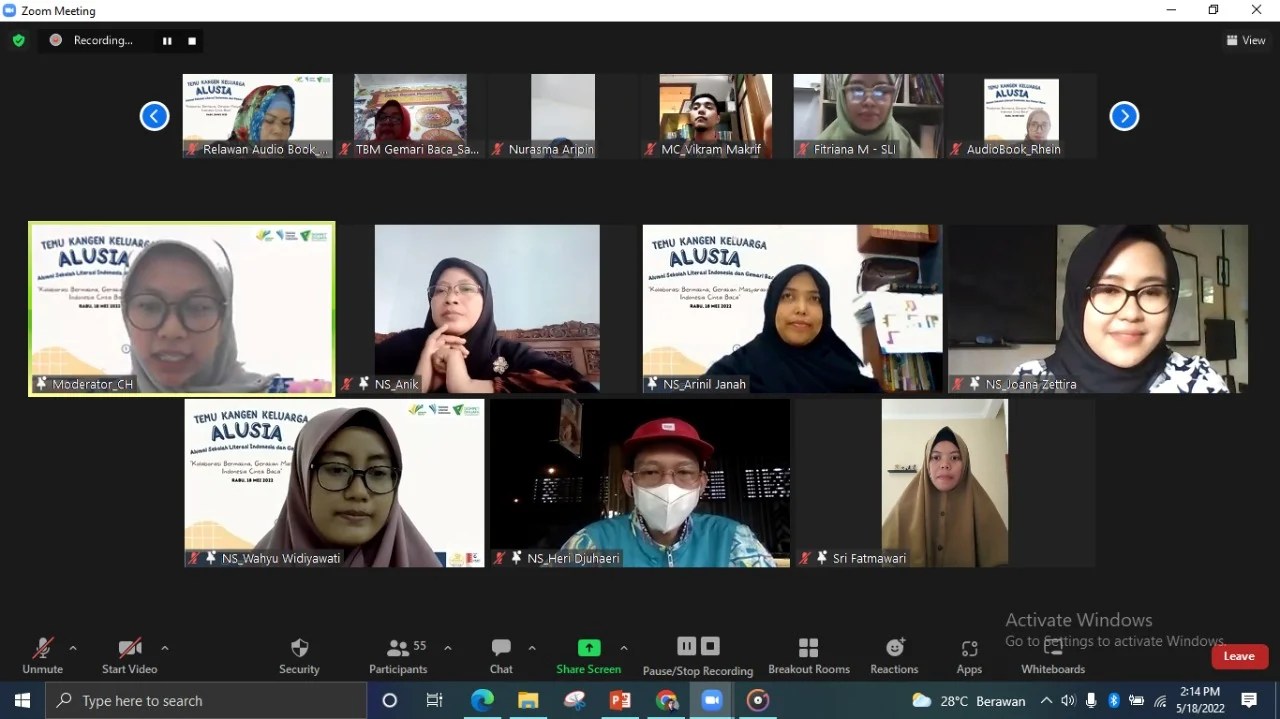This screenshot has height=719, width=1280.
Task: Select NS_Heri Djuhaeri video tile
Action: (640, 483)
